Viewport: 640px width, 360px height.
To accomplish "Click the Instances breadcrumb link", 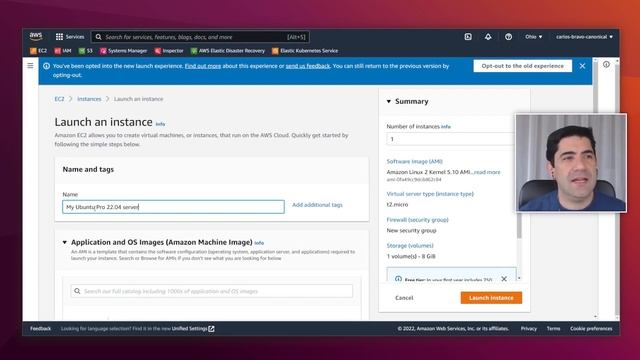I will coord(89,99).
